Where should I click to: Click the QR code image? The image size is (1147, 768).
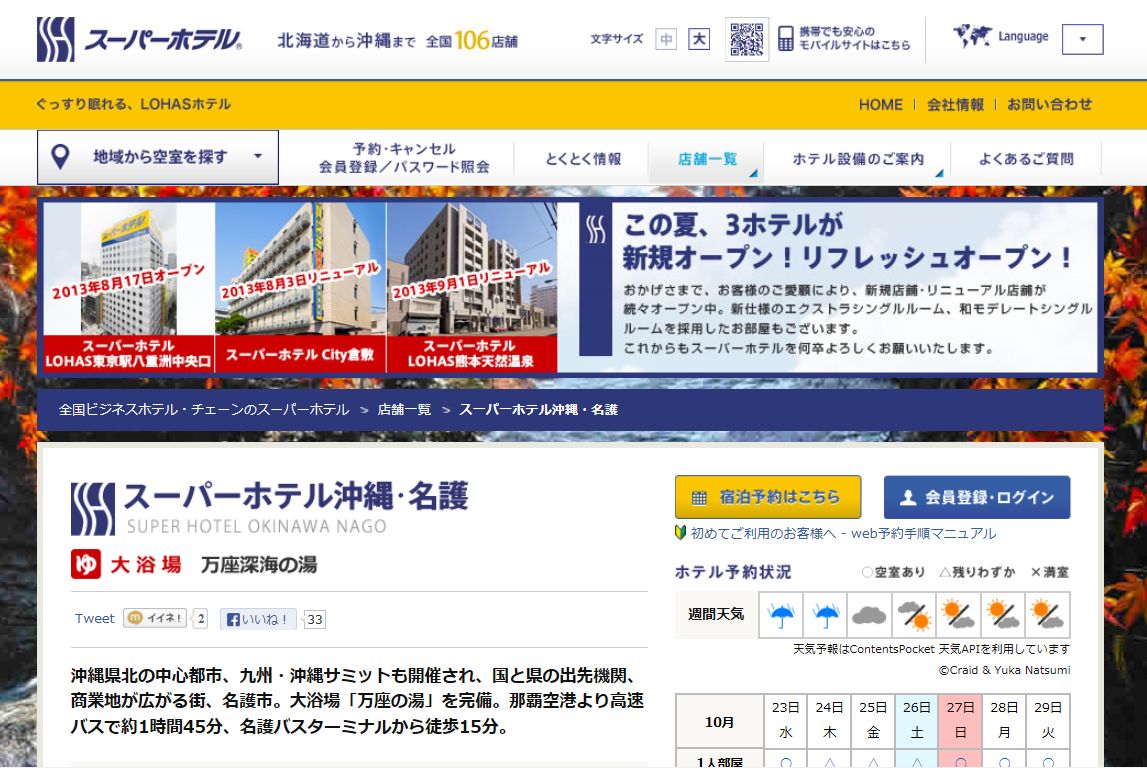747,39
